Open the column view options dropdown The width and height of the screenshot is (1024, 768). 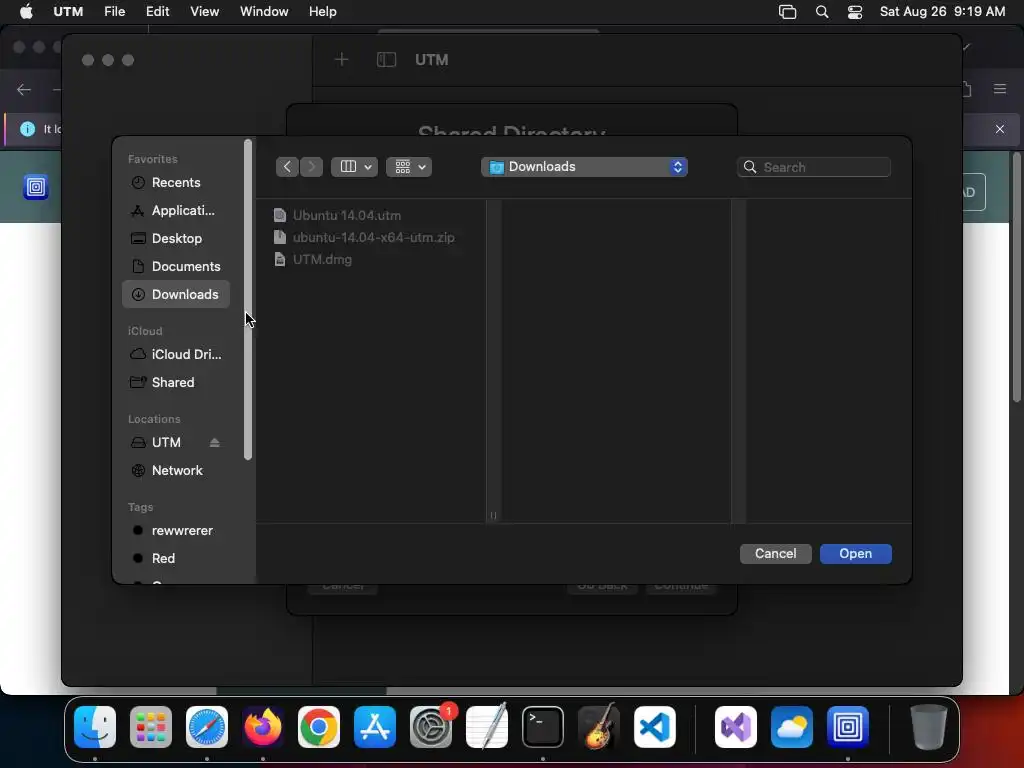click(355, 167)
